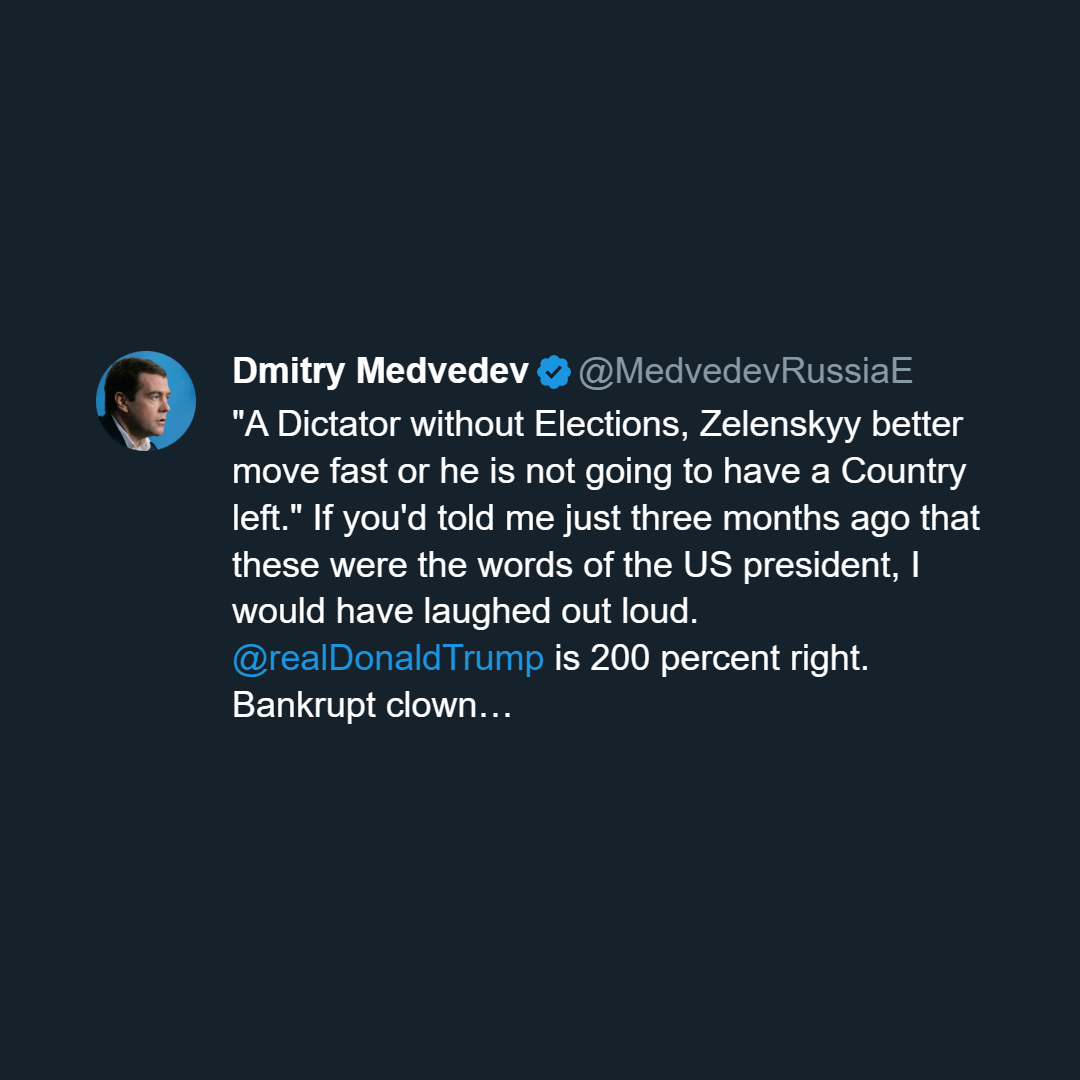Open the @realDonaldTrump mention

(x=388, y=658)
